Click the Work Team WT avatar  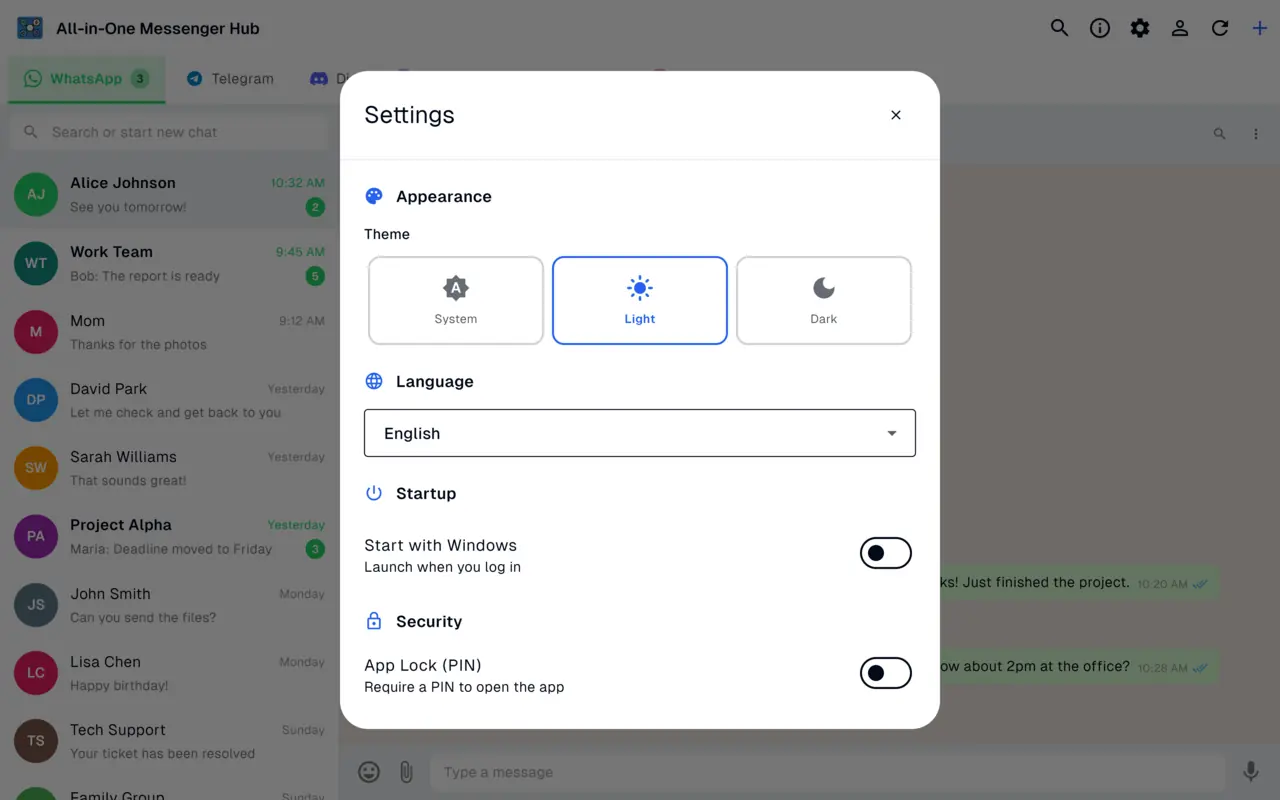click(x=36, y=263)
